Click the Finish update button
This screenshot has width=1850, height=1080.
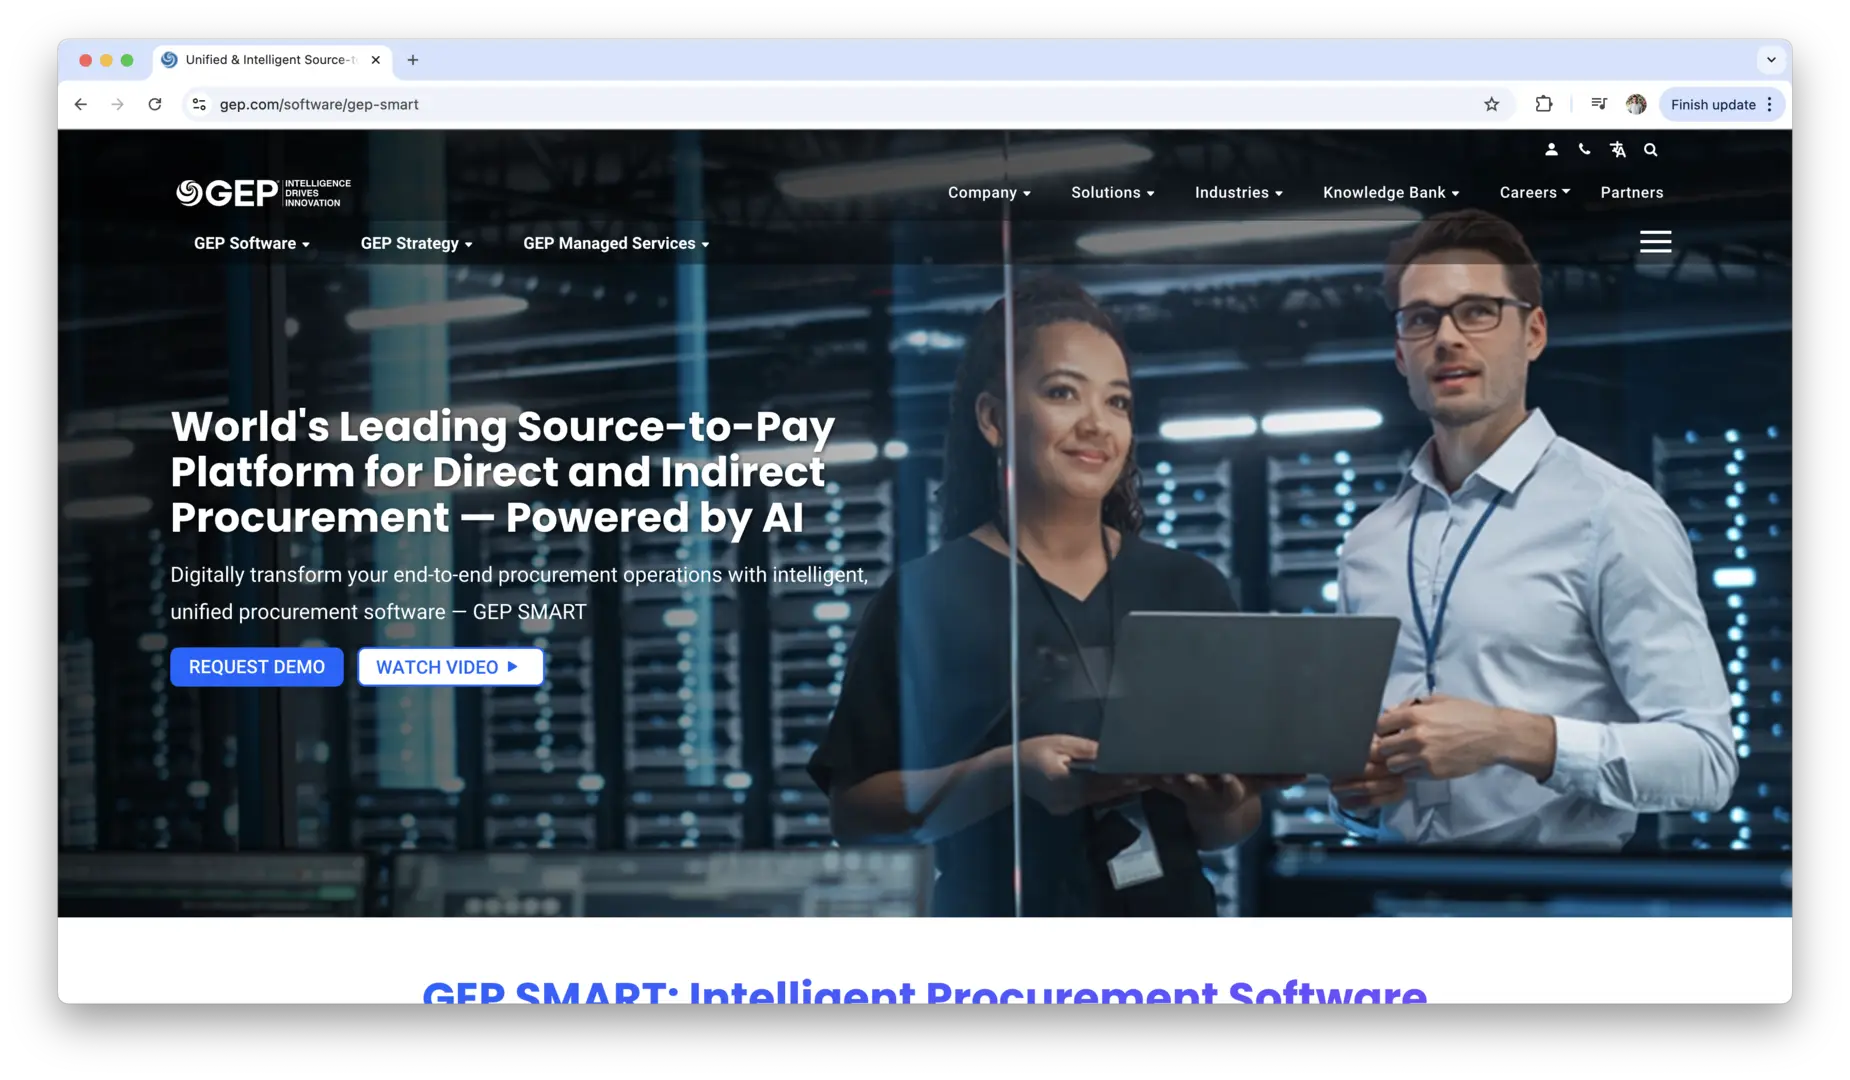pos(1712,104)
